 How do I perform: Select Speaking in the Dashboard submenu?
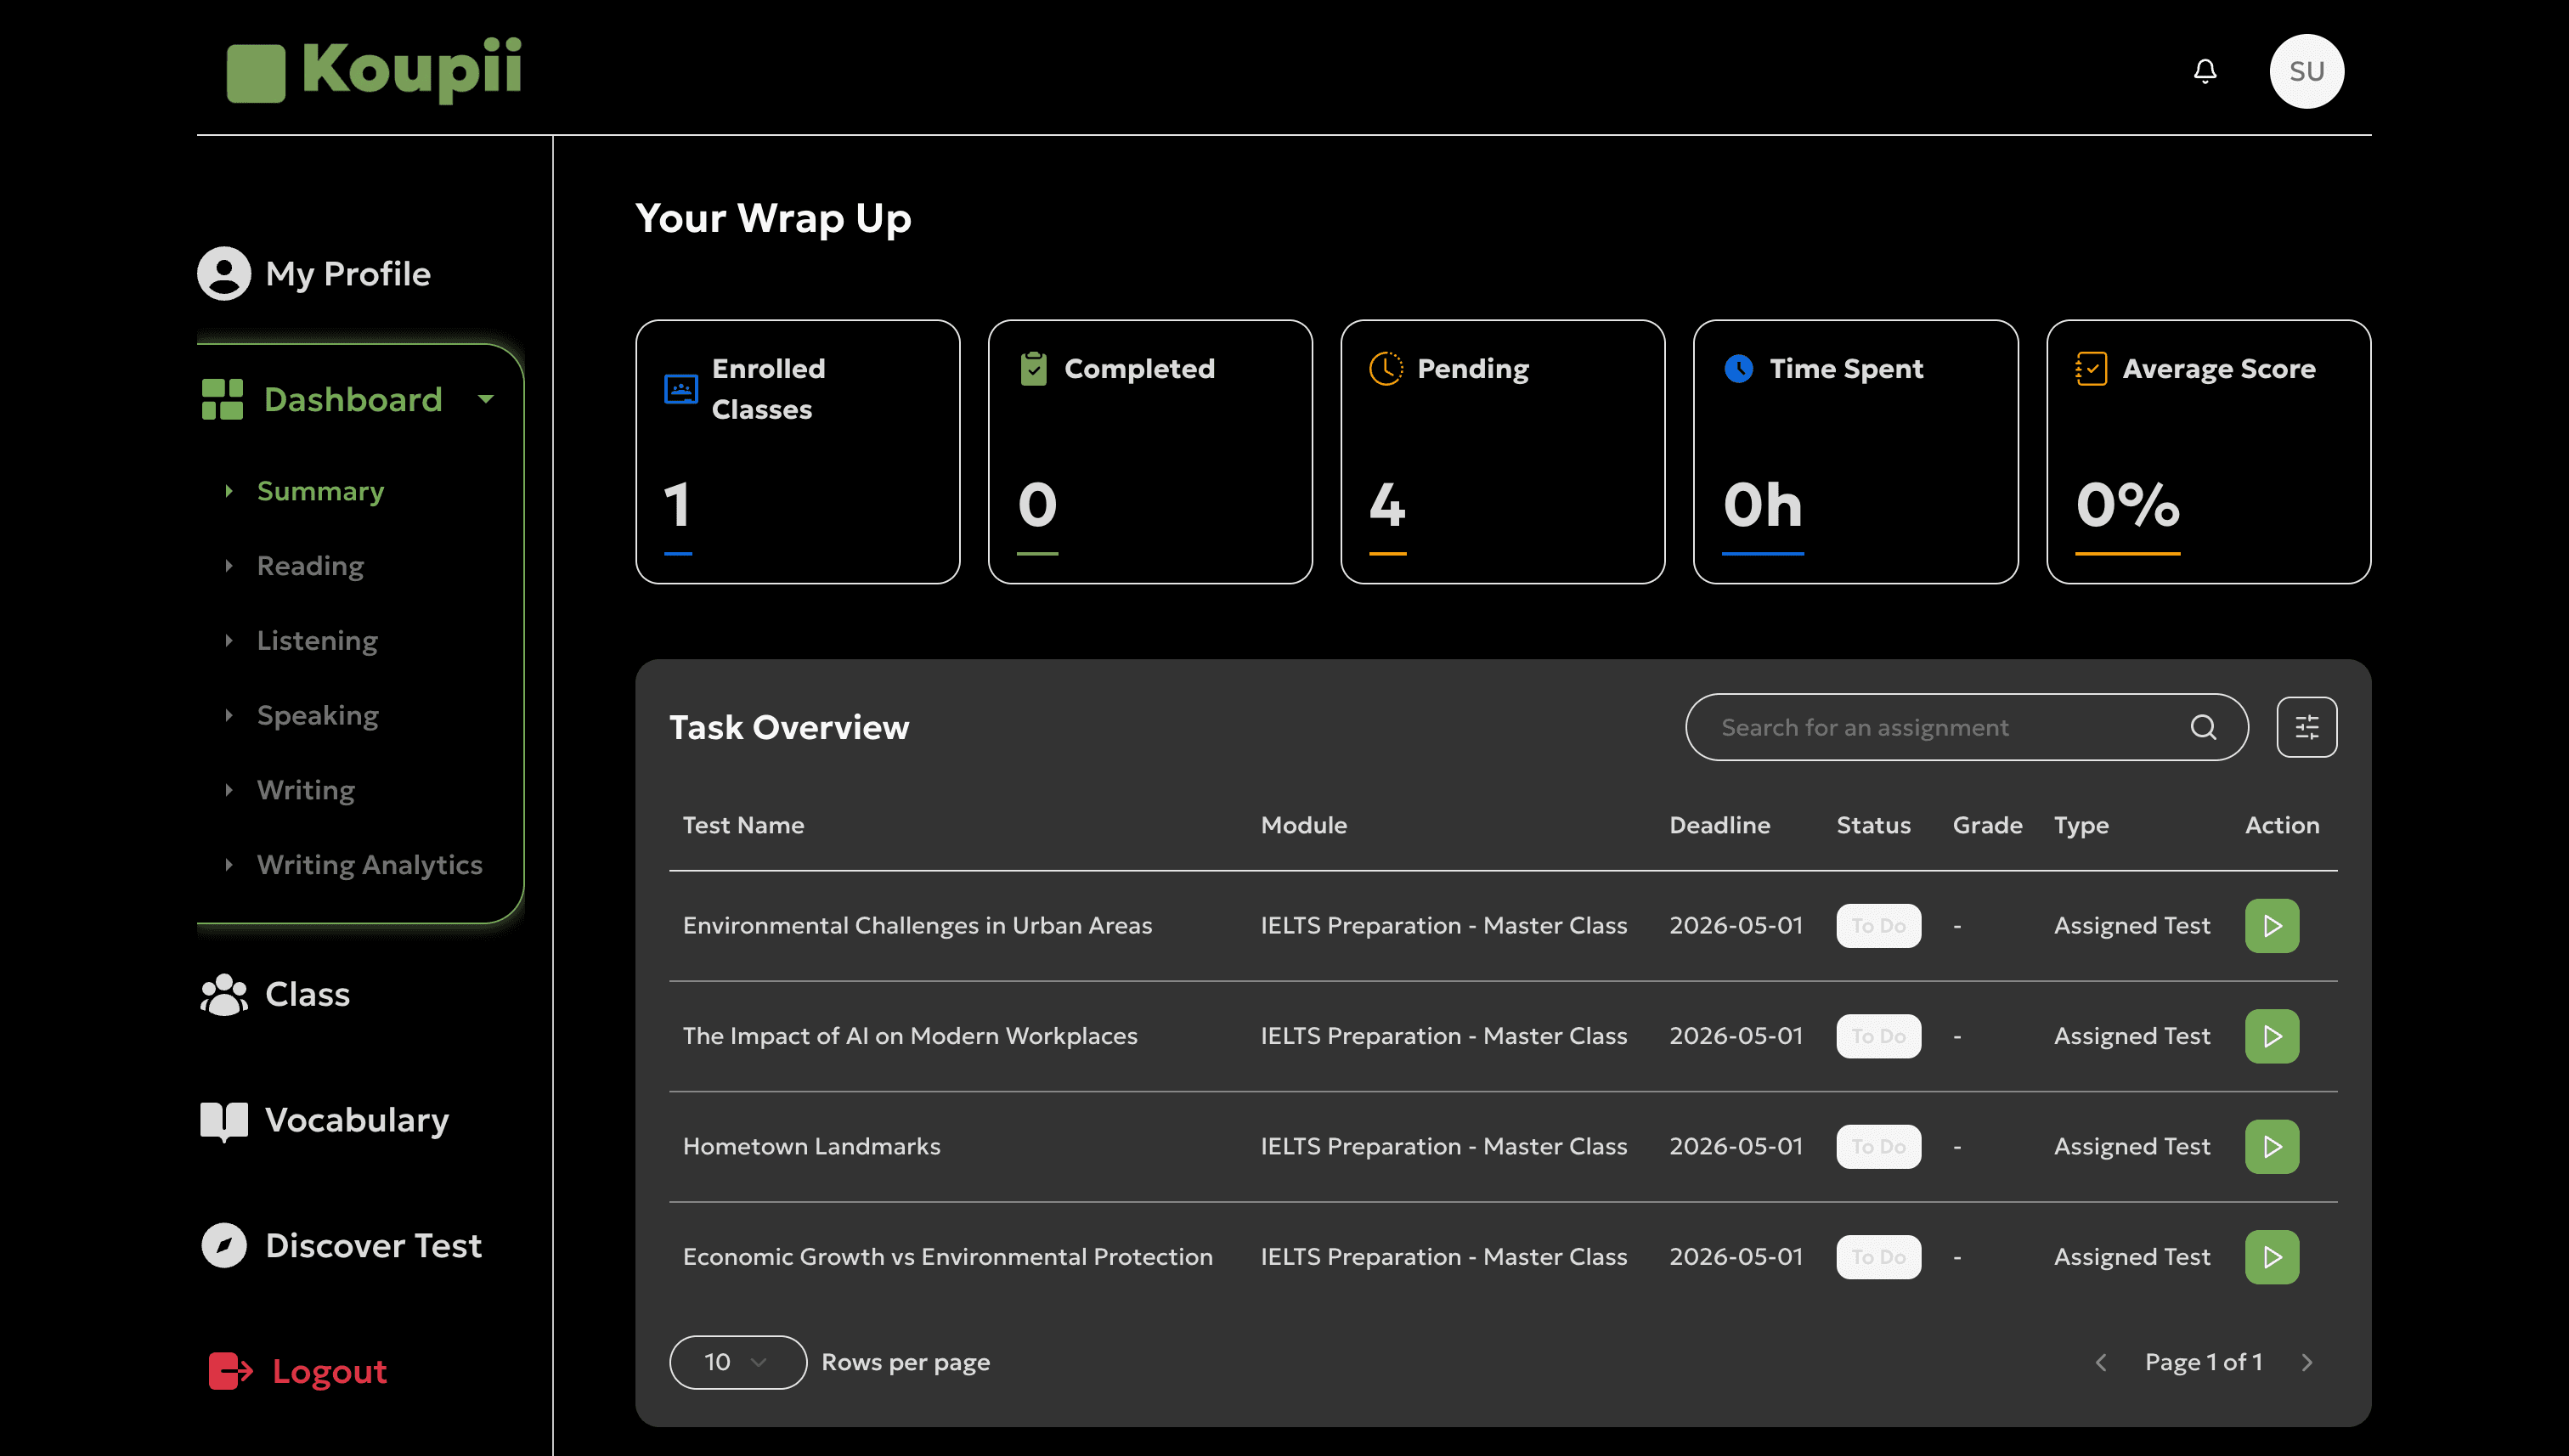click(317, 715)
